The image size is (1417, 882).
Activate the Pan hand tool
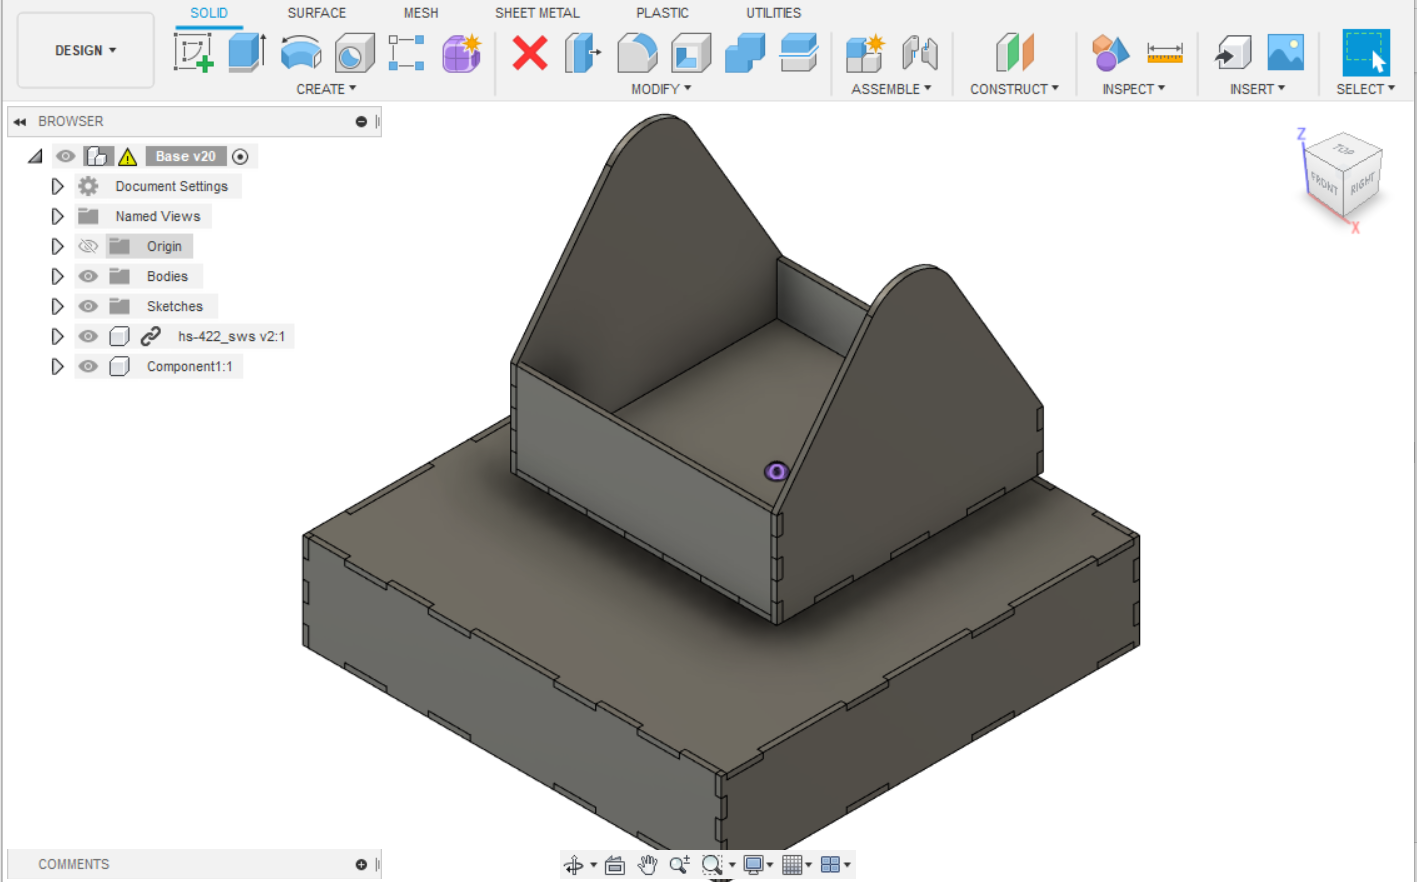click(648, 865)
